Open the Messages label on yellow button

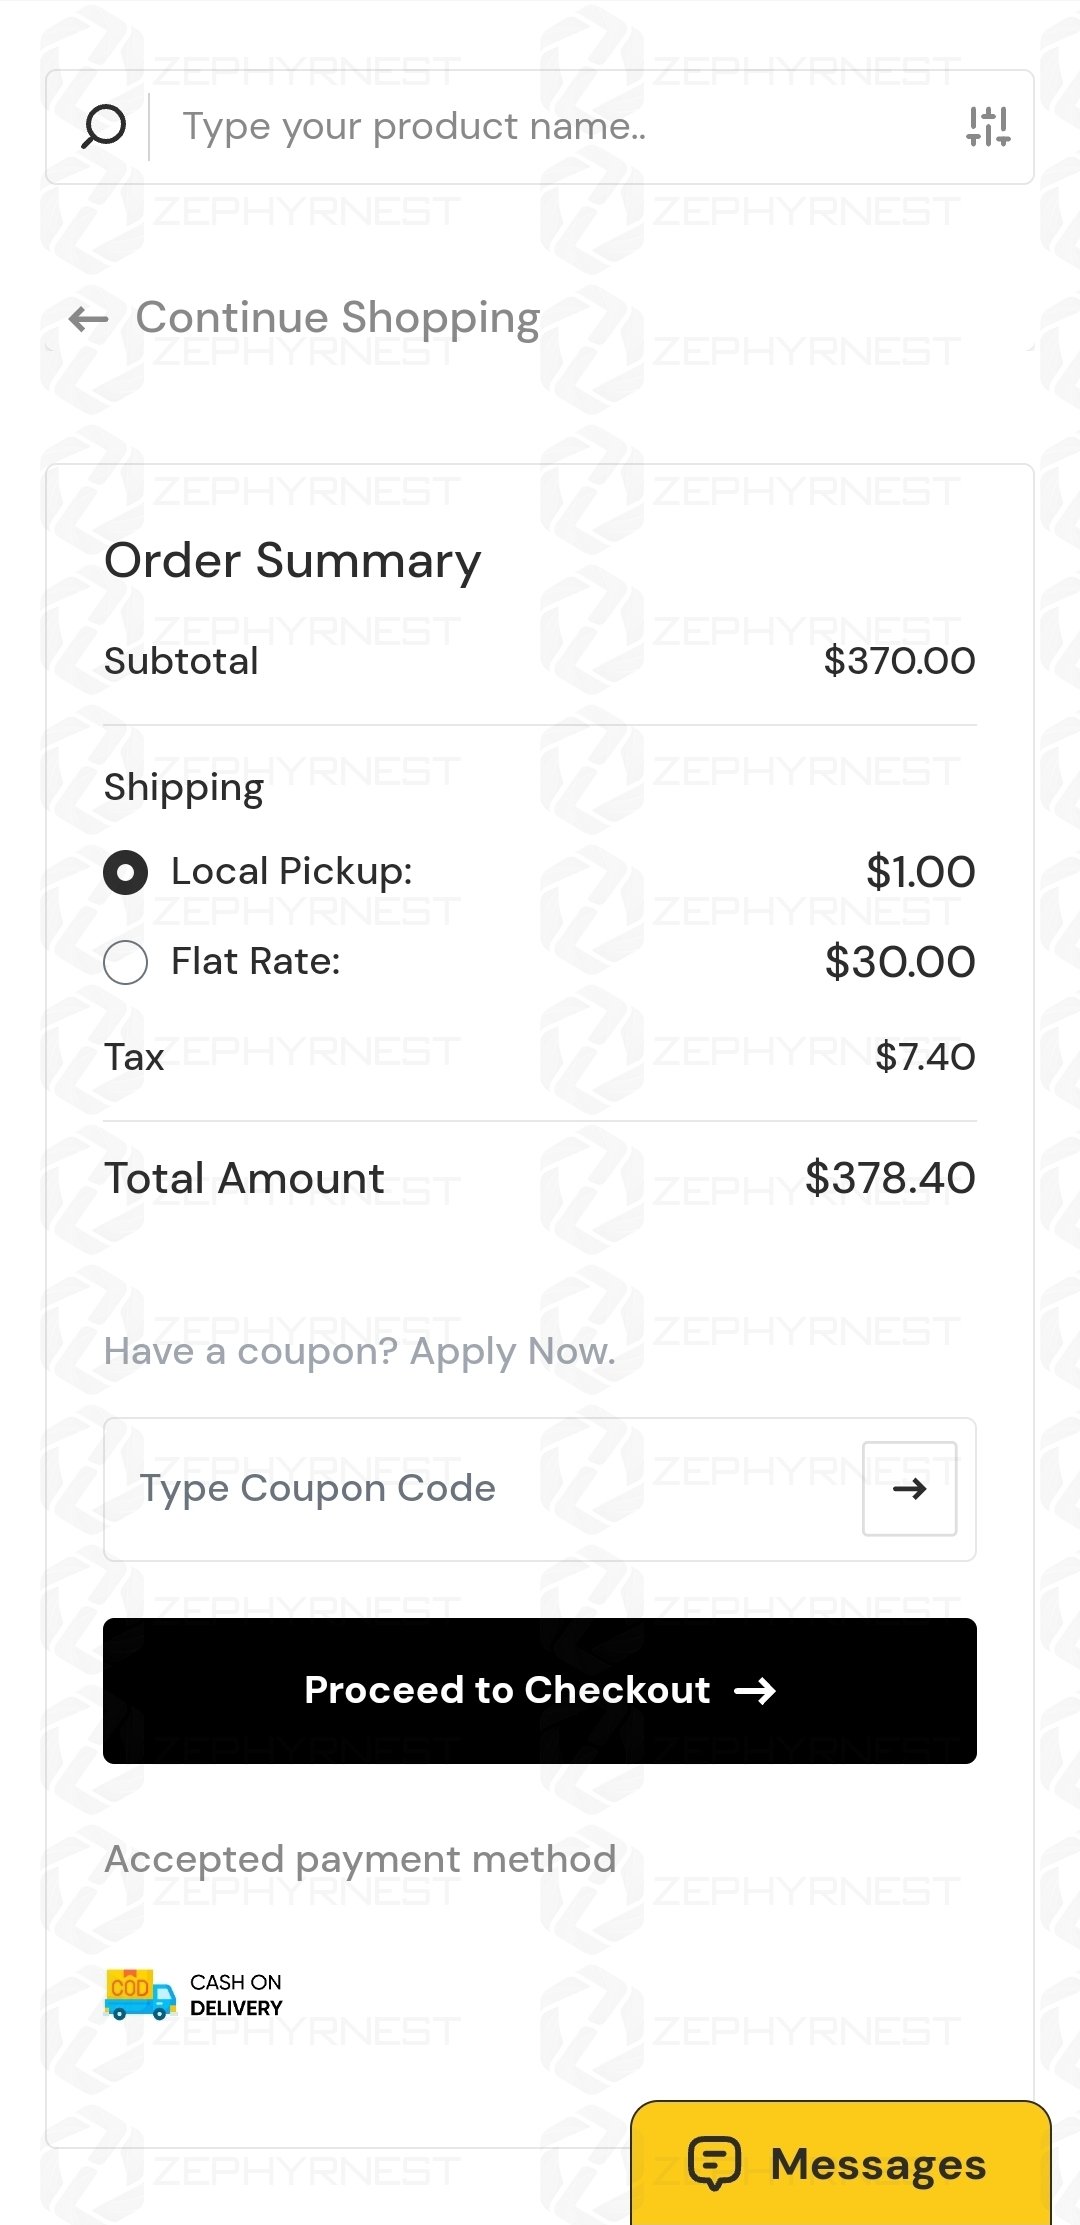(878, 2163)
